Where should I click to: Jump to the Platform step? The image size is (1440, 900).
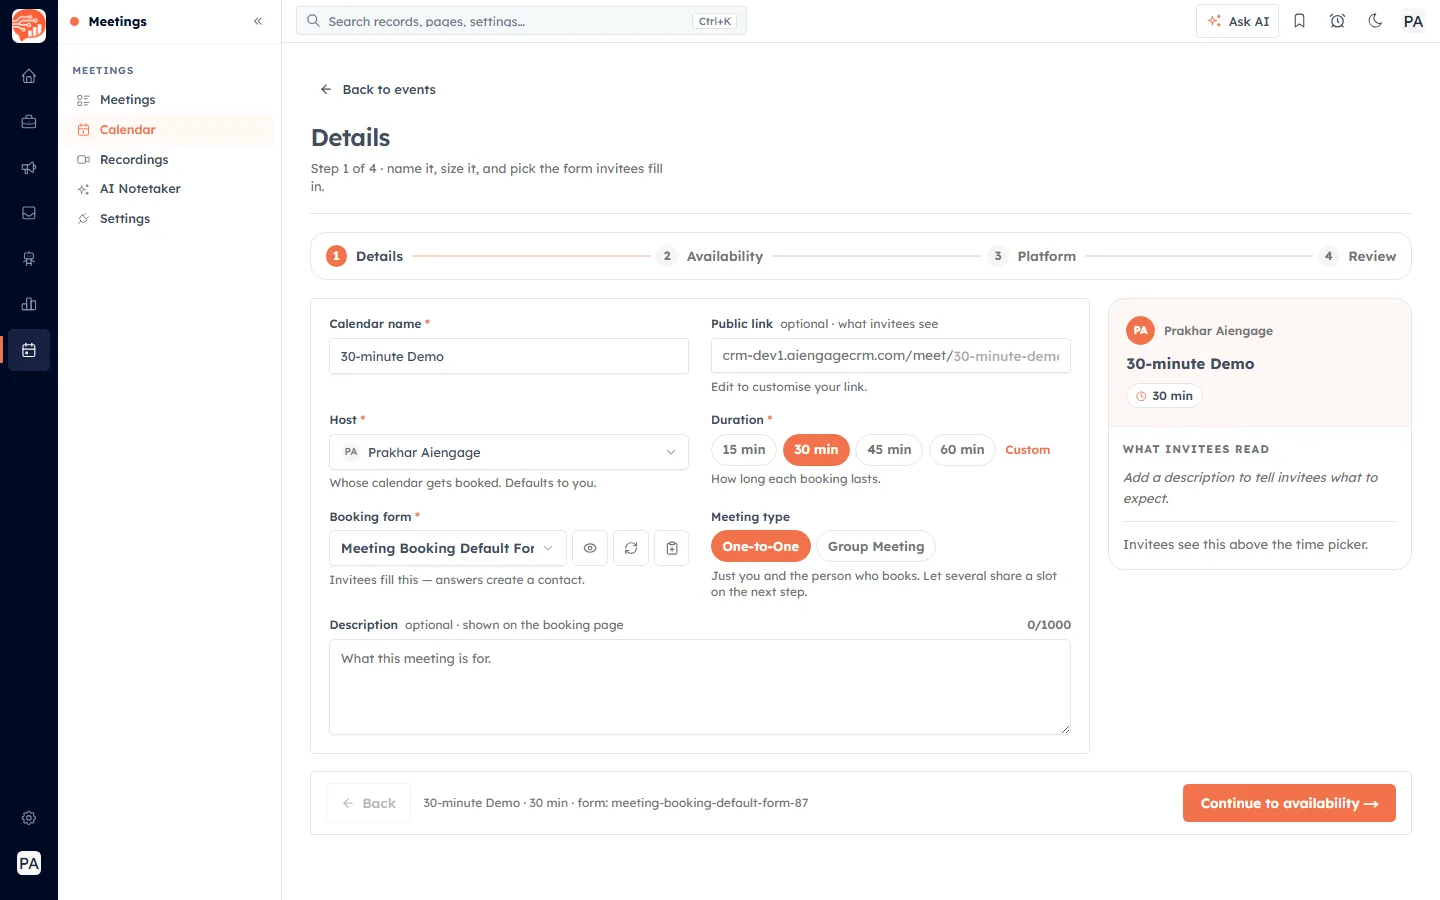pos(1032,256)
